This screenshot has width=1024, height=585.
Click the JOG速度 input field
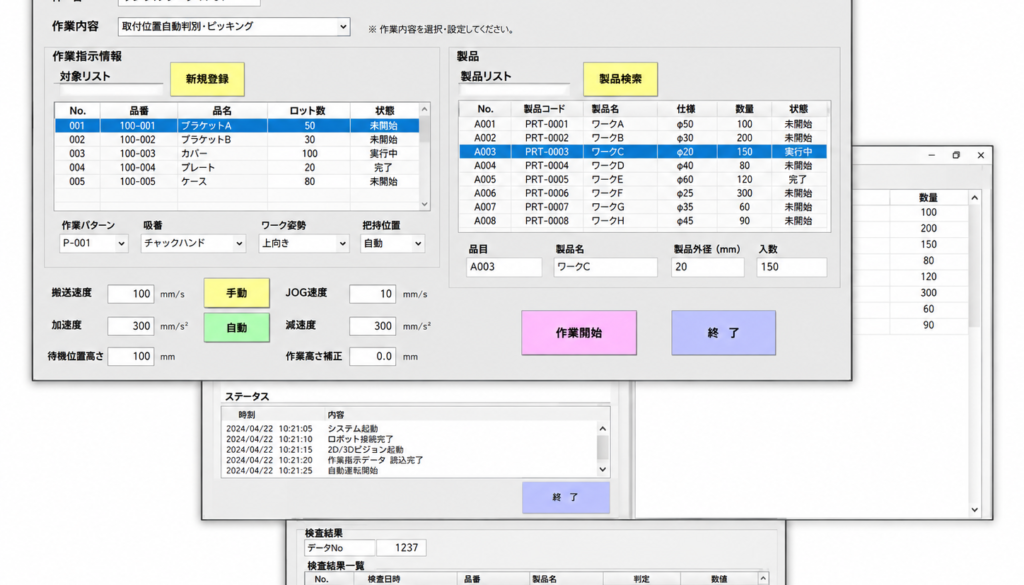click(372, 294)
